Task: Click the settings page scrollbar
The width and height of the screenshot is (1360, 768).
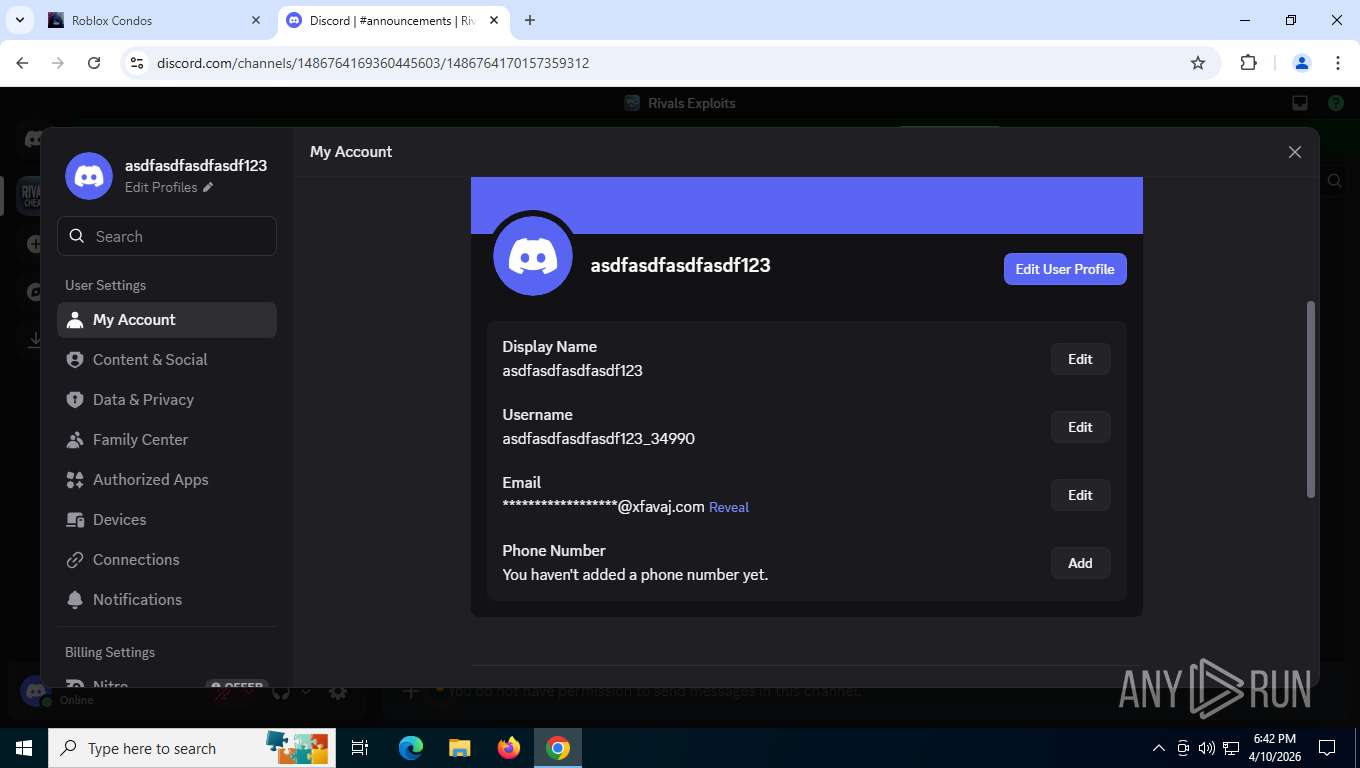Action: (x=1311, y=398)
